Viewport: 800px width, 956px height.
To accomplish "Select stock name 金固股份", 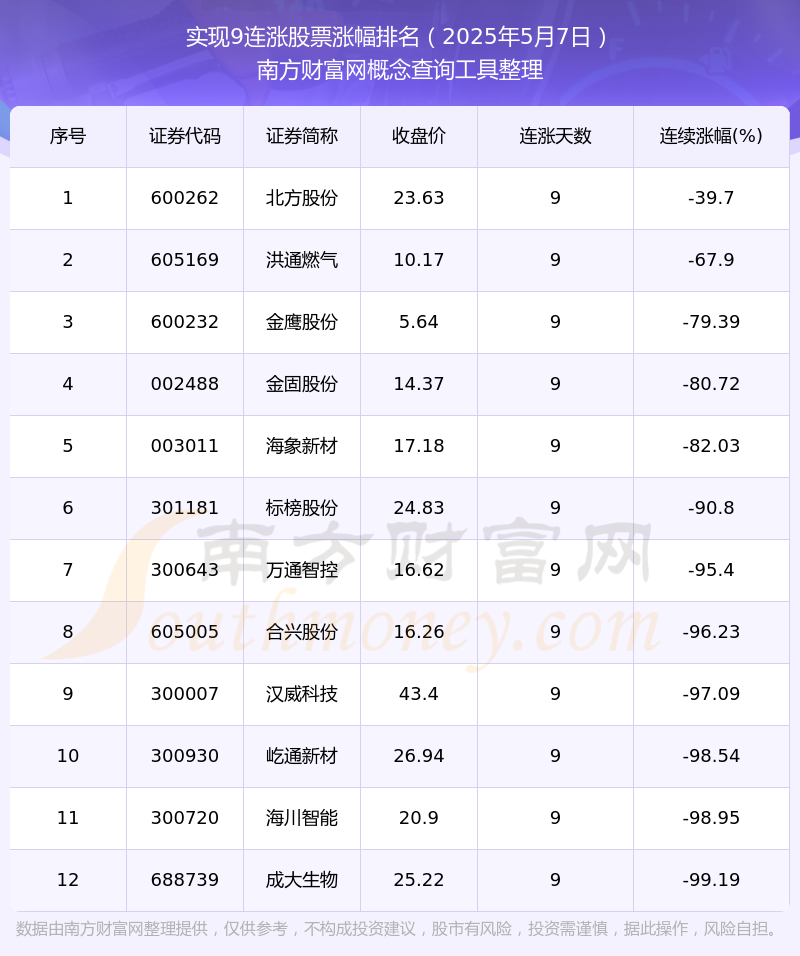I will tap(302, 384).
